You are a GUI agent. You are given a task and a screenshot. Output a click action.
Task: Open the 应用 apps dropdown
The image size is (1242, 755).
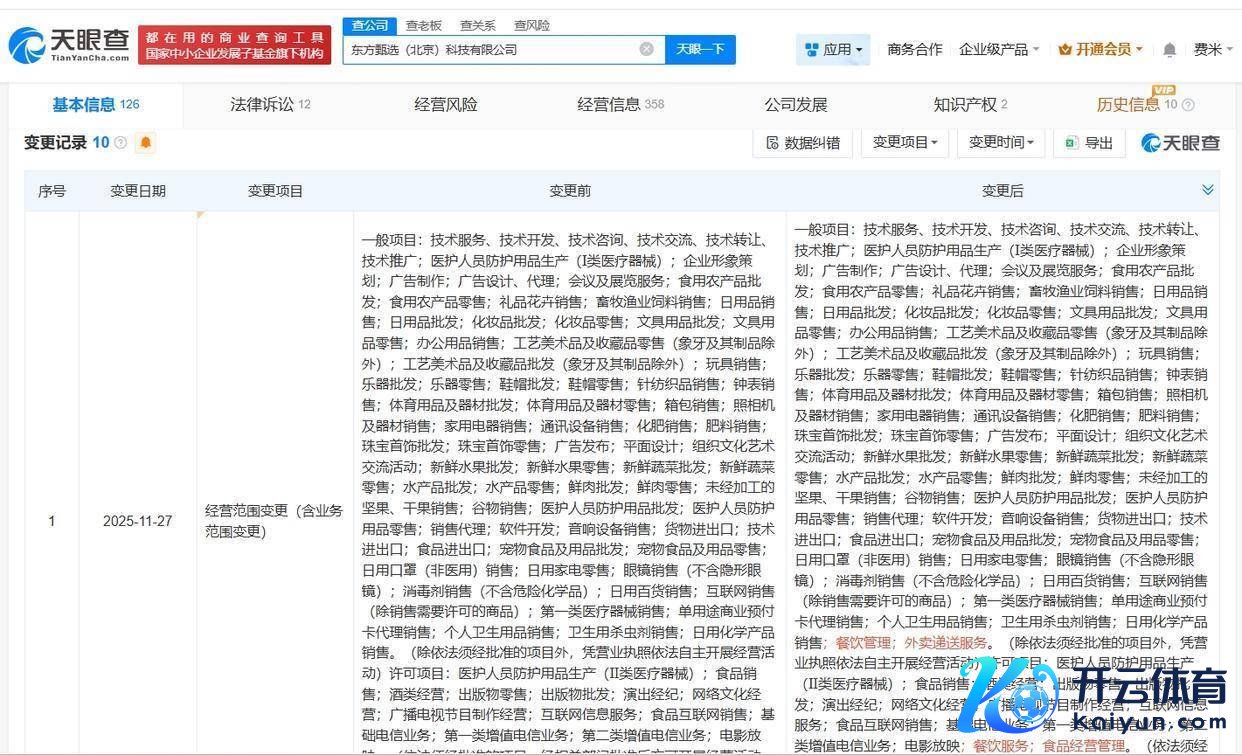pyautogui.click(x=833, y=49)
